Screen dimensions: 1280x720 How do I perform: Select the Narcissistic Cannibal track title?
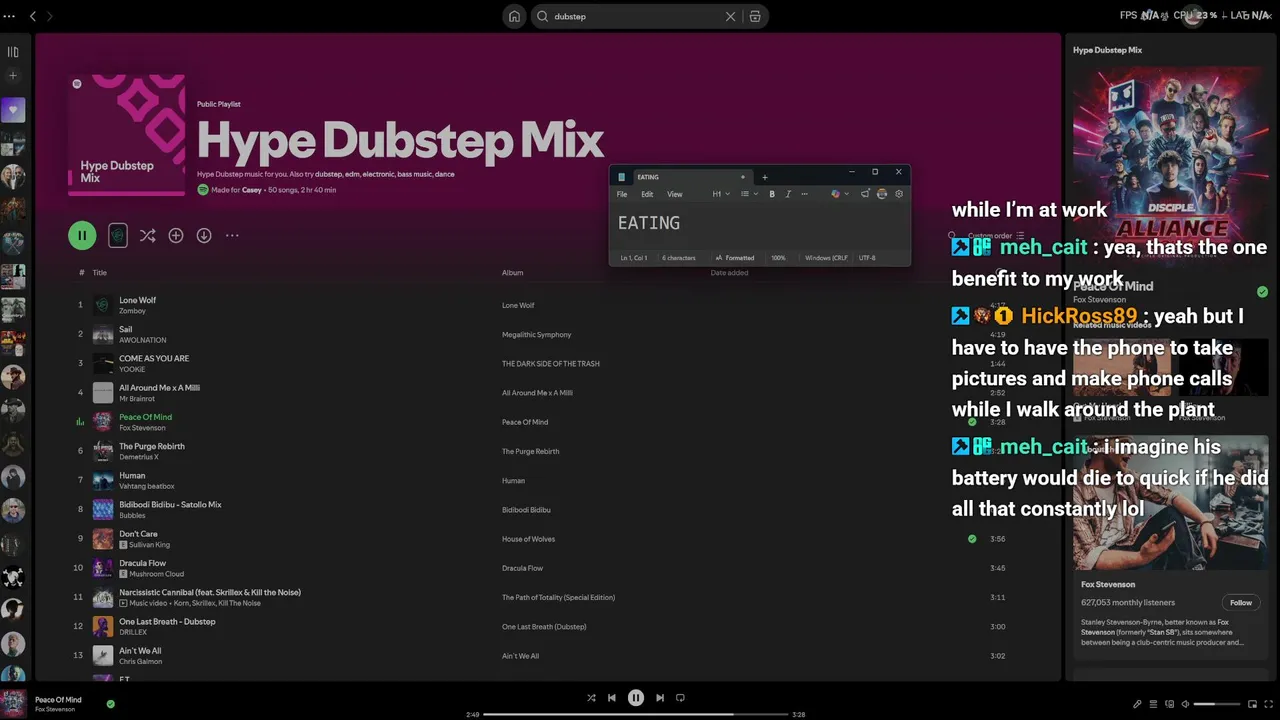click(210, 592)
